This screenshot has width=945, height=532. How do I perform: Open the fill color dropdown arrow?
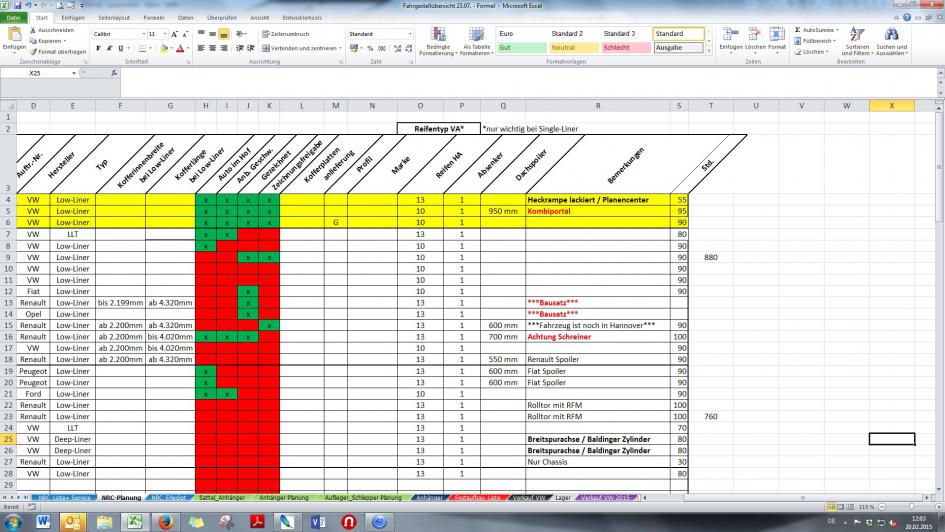[x=171, y=48]
